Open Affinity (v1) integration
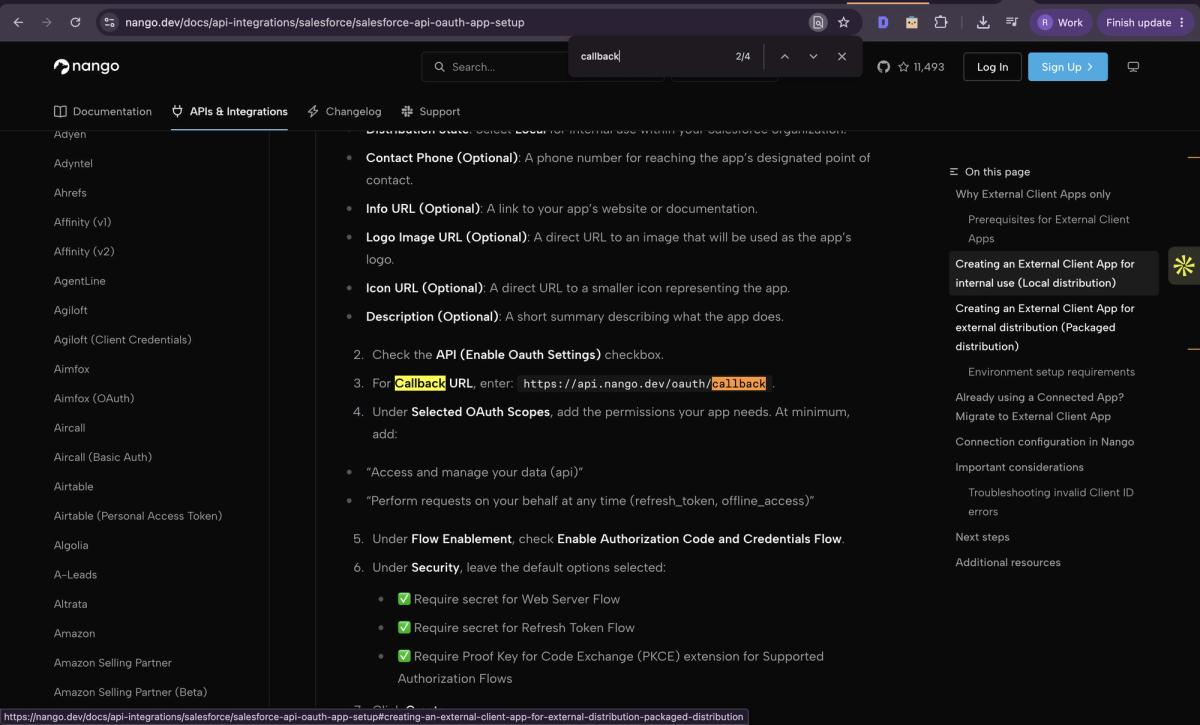Image resolution: width=1200 pixels, height=725 pixels. (x=82, y=222)
